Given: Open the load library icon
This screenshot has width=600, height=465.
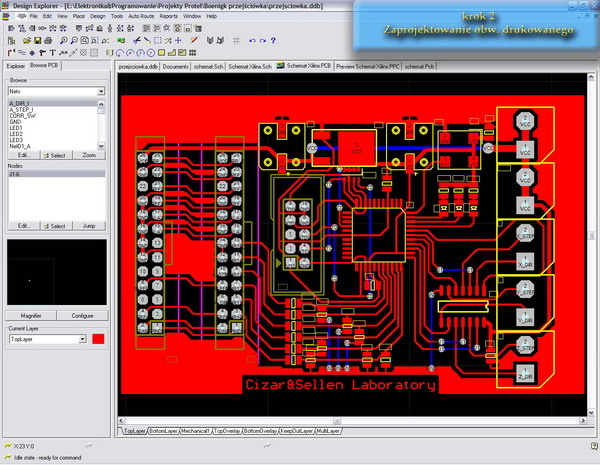Looking at the screenshot, I should click(209, 40).
